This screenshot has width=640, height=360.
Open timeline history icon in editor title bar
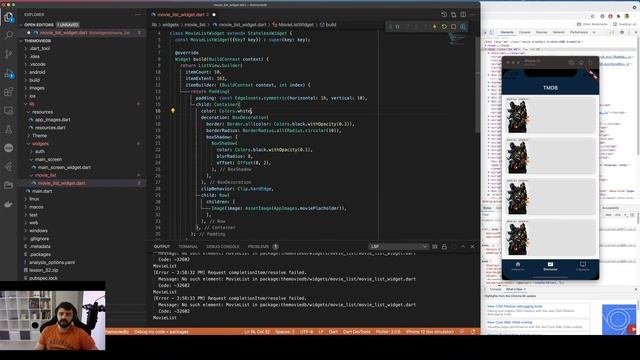(444, 15)
